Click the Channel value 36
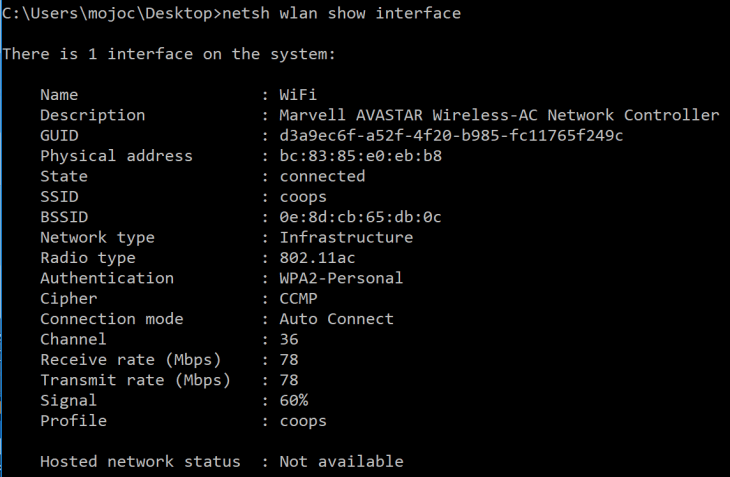Screen dimensions: 730x477 (x=289, y=339)
